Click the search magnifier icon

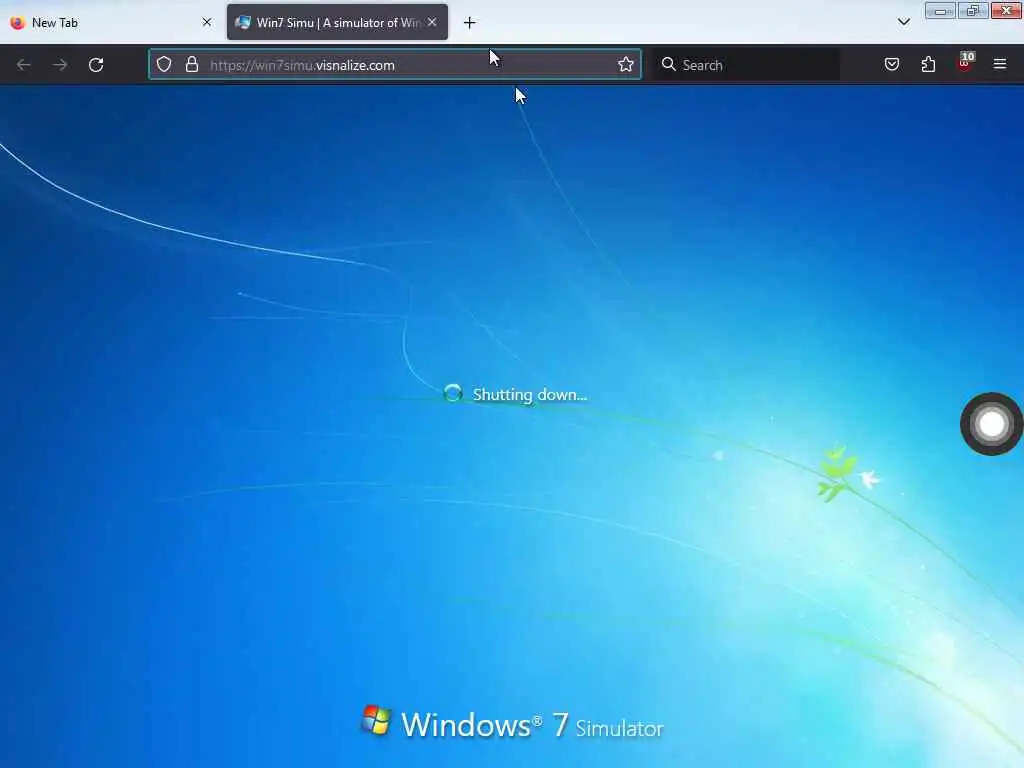(x=668, y=64)
